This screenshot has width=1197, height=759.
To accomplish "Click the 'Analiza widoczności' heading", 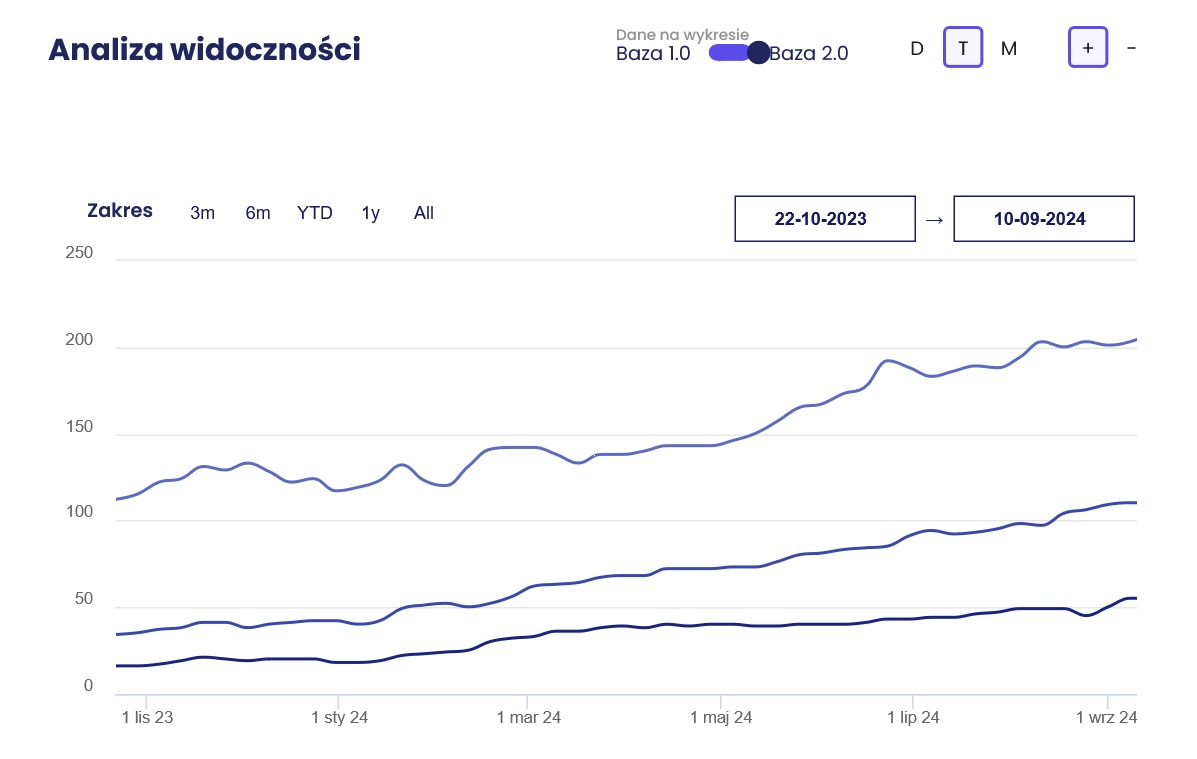I will tap(204, 50).
